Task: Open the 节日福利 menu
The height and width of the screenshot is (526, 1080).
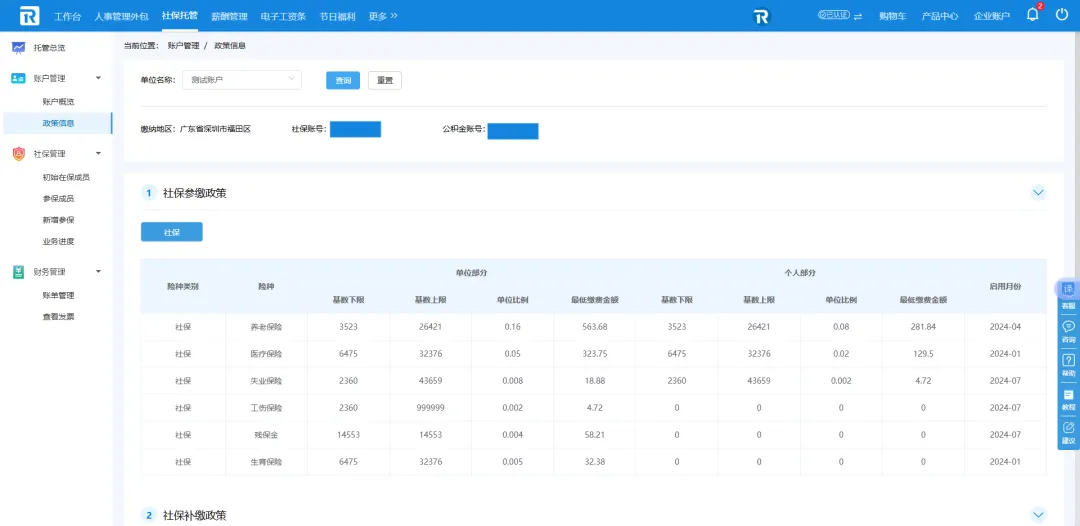Action: (338, 17)
